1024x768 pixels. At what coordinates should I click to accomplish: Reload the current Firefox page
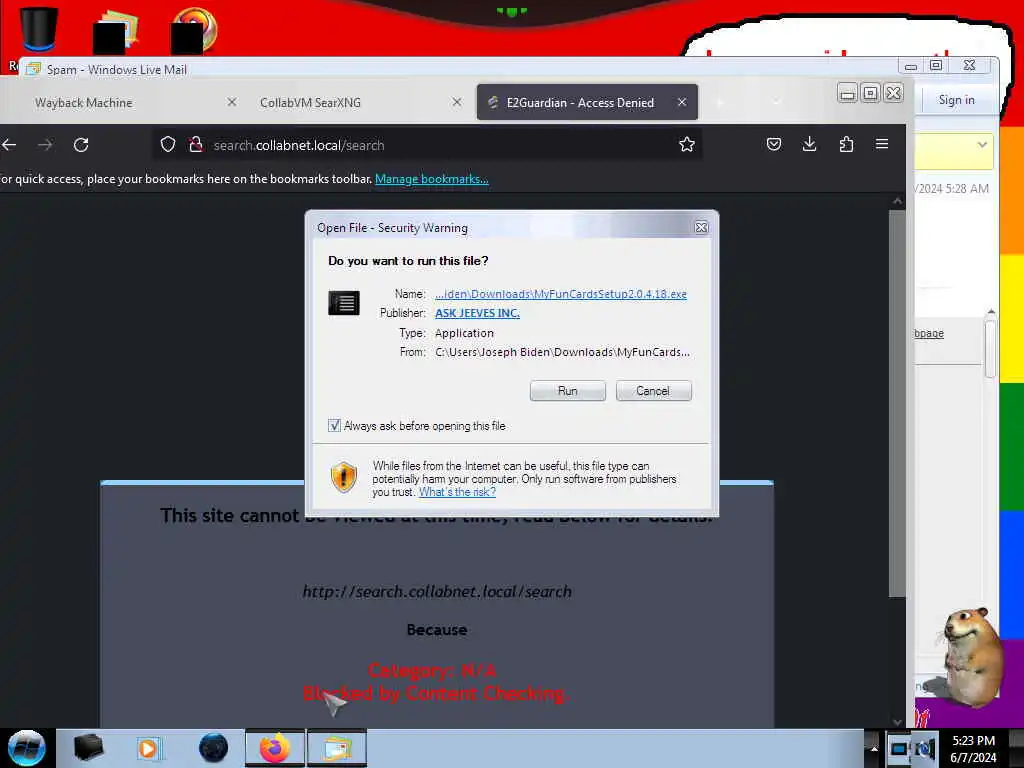pos(81,145)
